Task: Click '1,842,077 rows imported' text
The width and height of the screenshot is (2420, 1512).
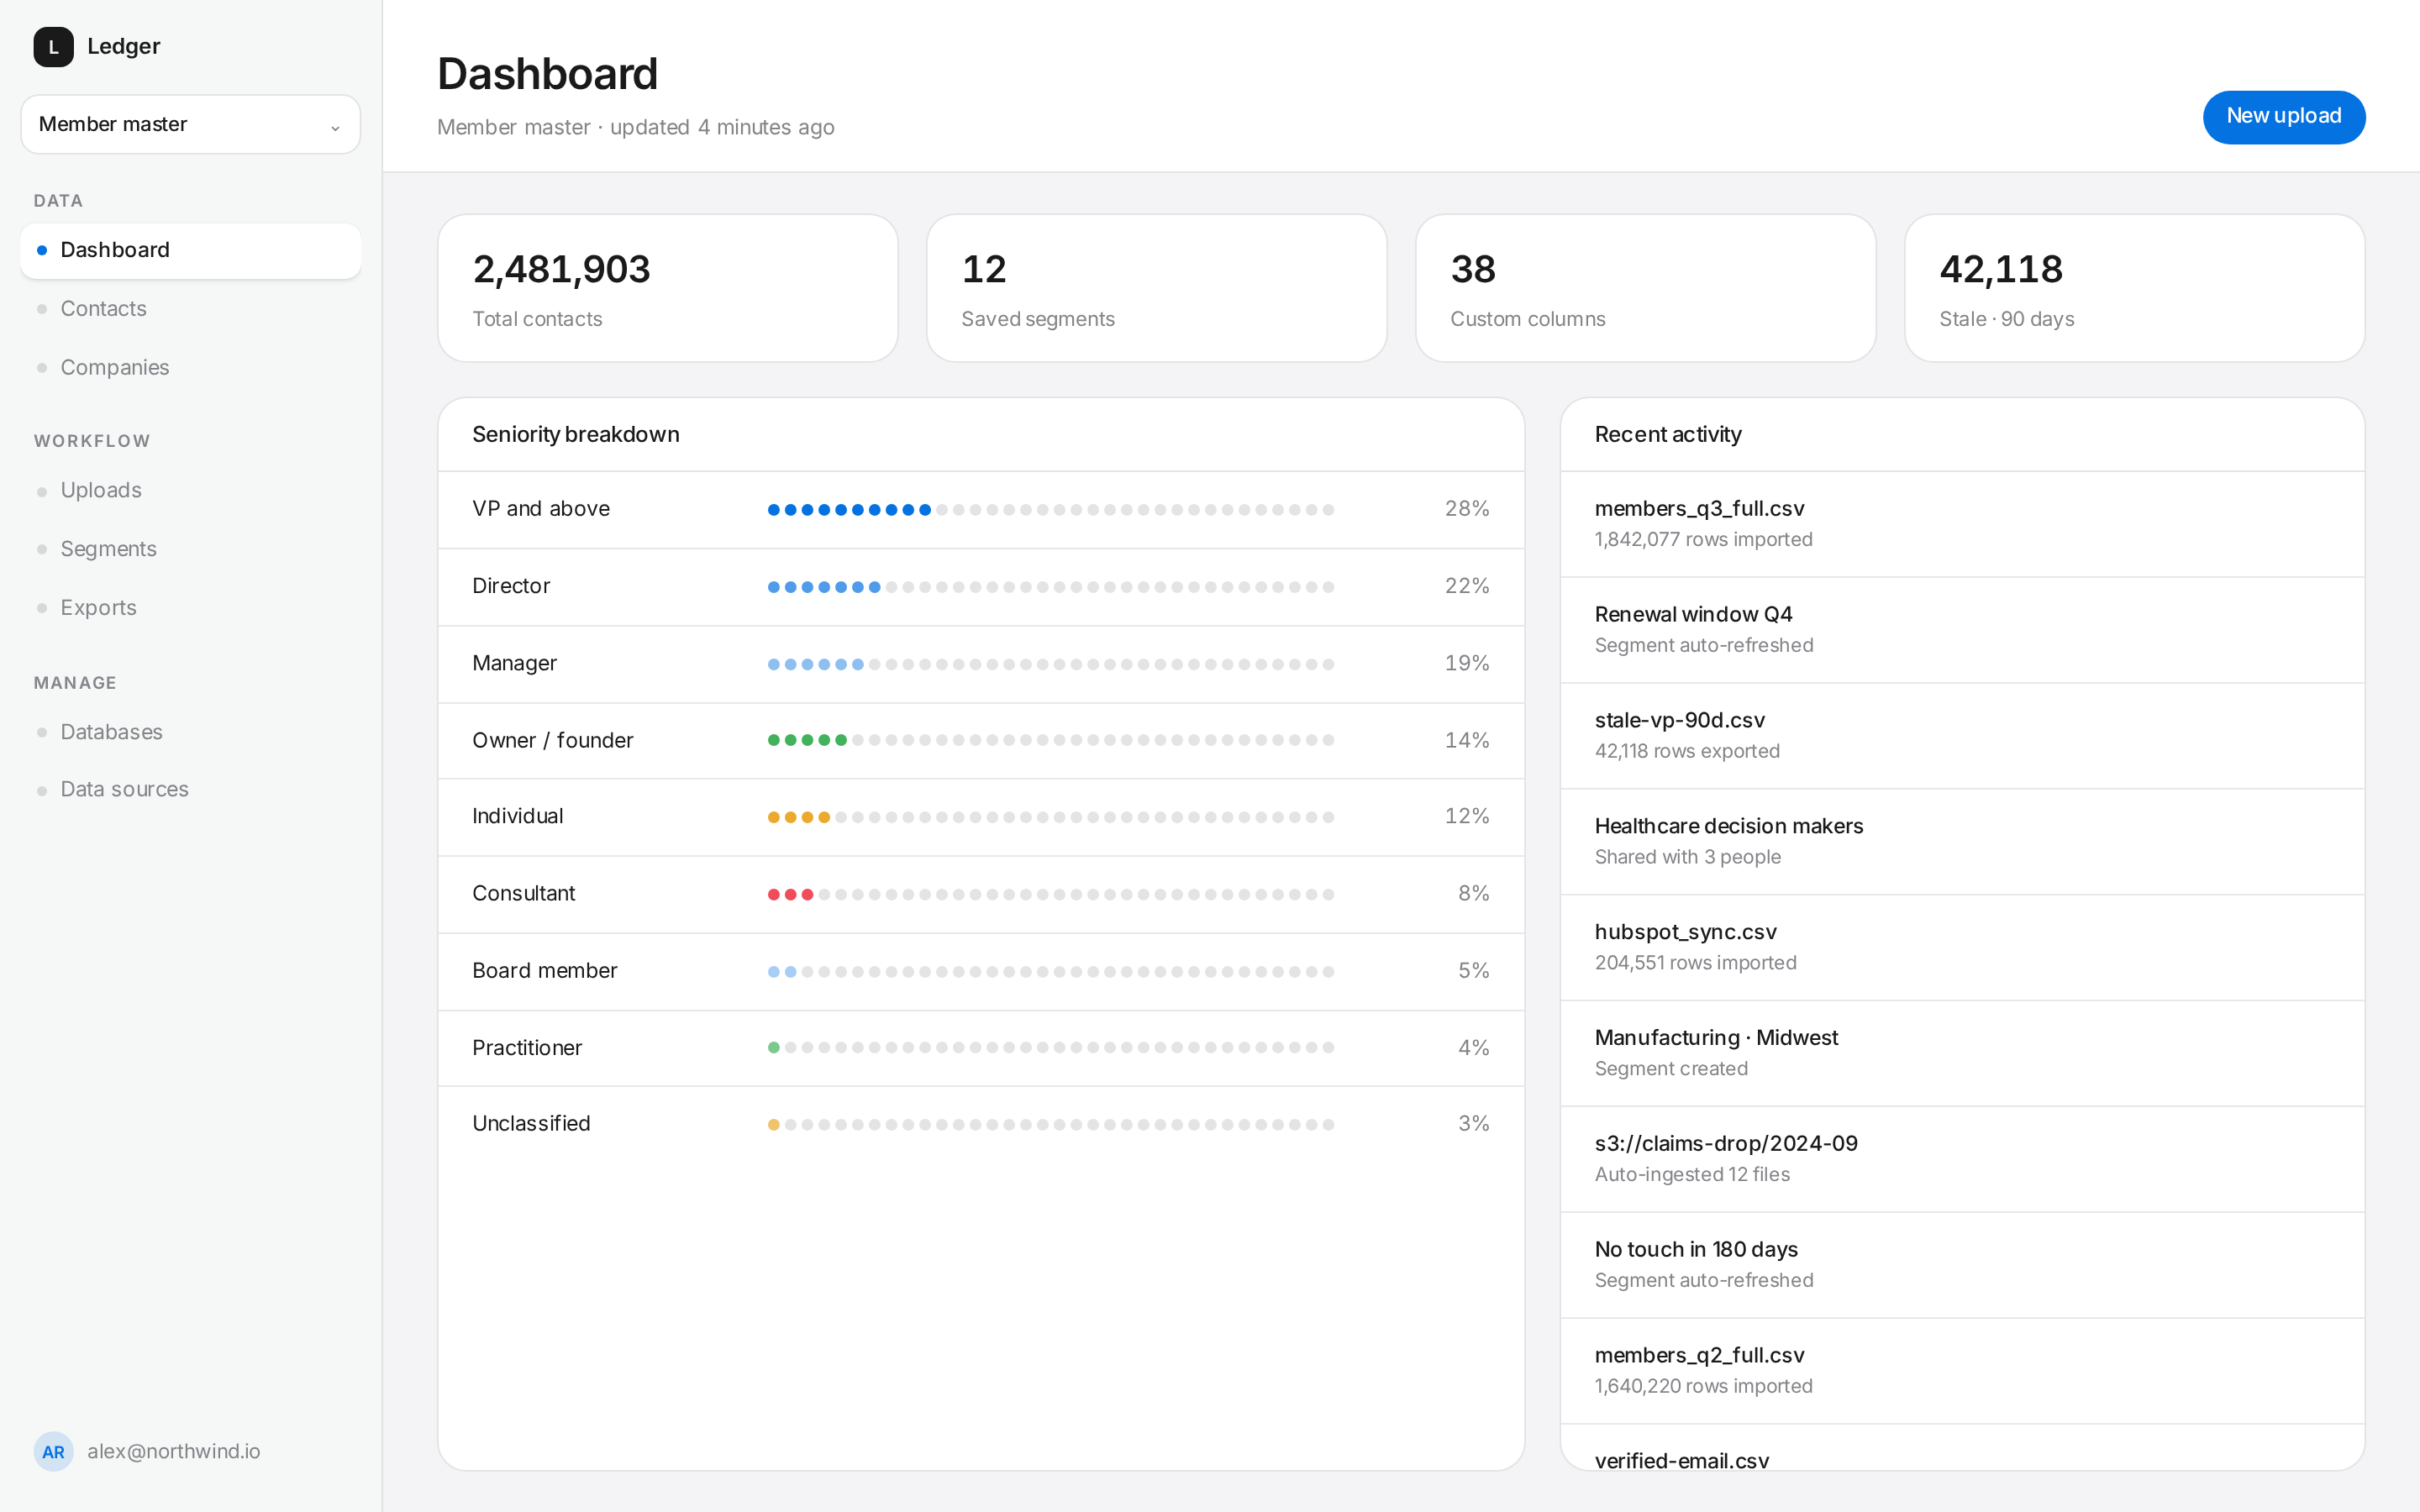Action: click(x=1703, y=539)
